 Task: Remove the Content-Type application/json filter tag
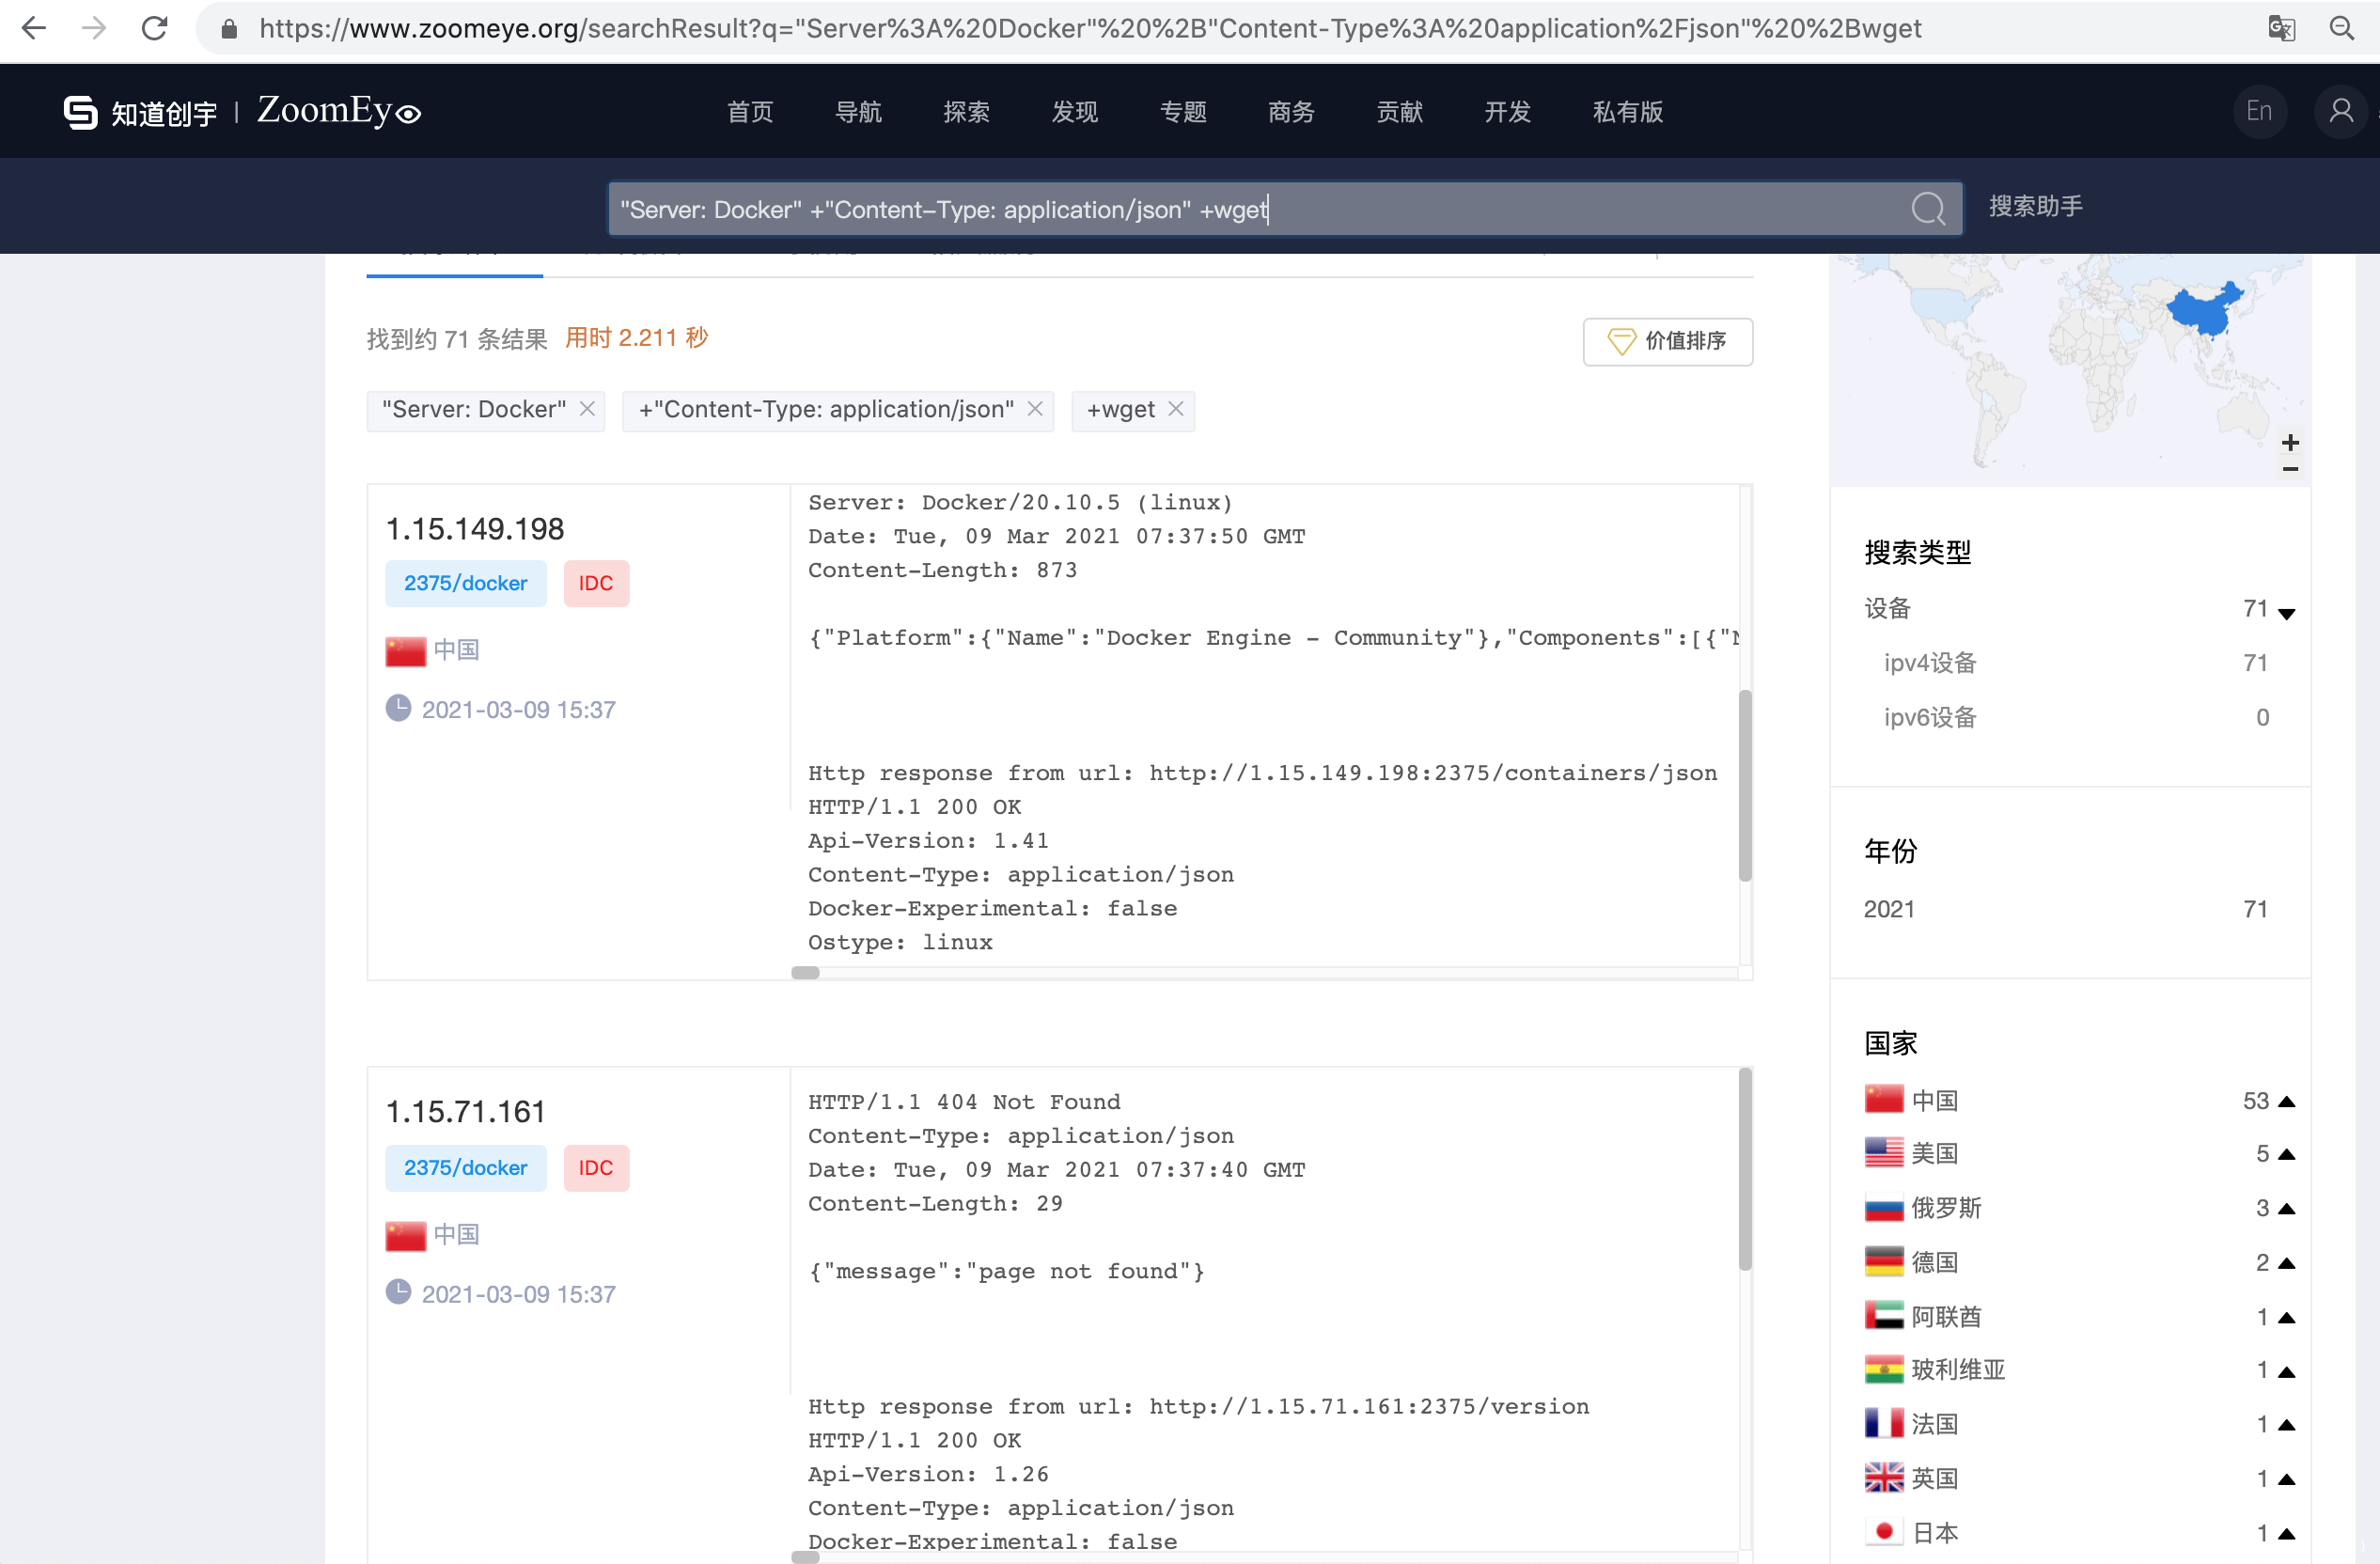coord(1035,409)
